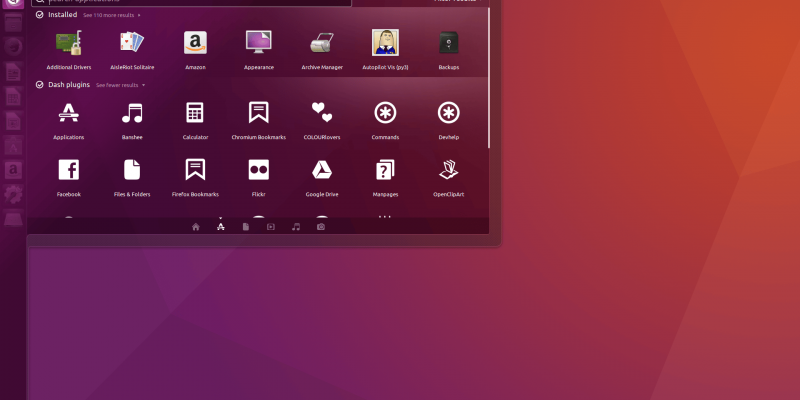
Task: Open System Settings from launcher
Action: click(13, 194)
